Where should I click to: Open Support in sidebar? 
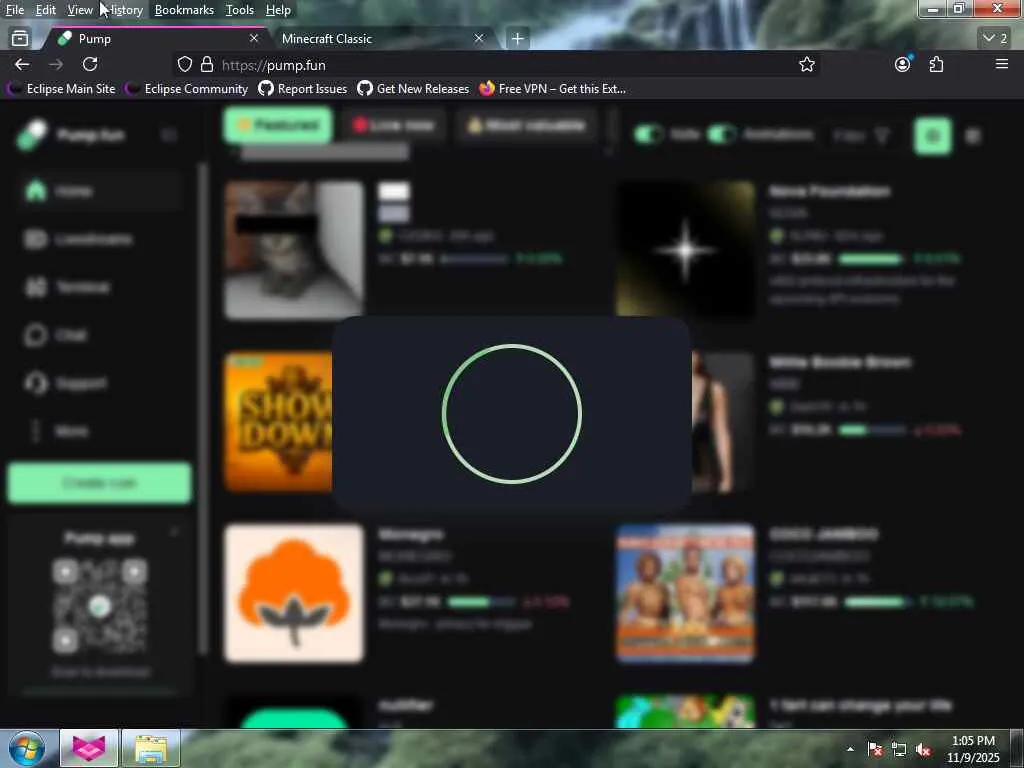coord(98,383)
